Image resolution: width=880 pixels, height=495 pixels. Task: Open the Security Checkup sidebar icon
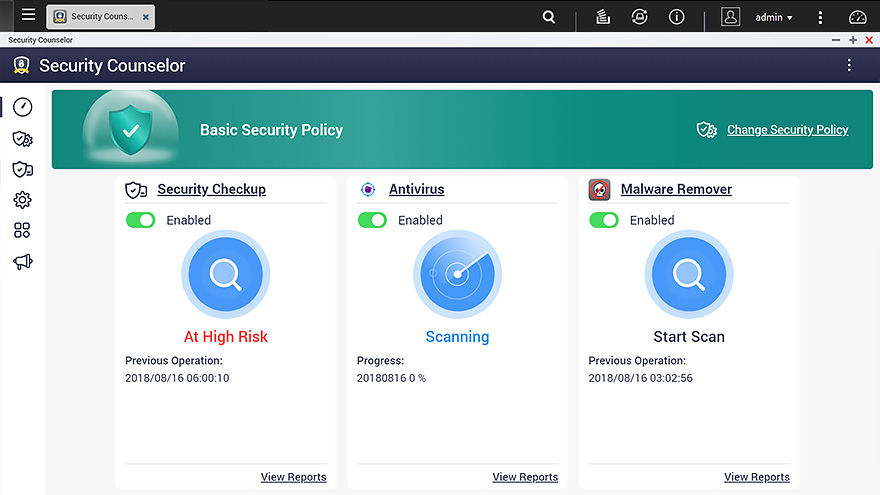pyautogui.click(x=22, y=169)
